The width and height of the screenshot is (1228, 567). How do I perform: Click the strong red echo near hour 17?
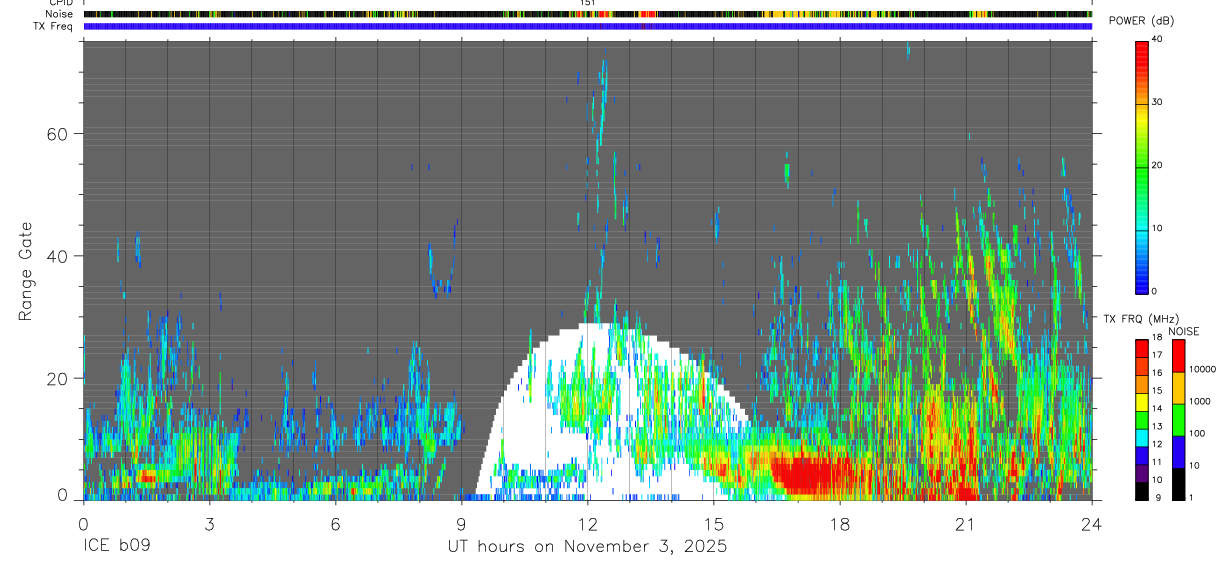(810, 474)
